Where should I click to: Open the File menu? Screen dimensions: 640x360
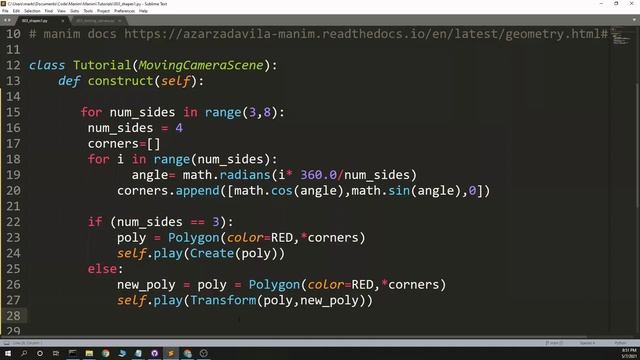click(5, 11)
